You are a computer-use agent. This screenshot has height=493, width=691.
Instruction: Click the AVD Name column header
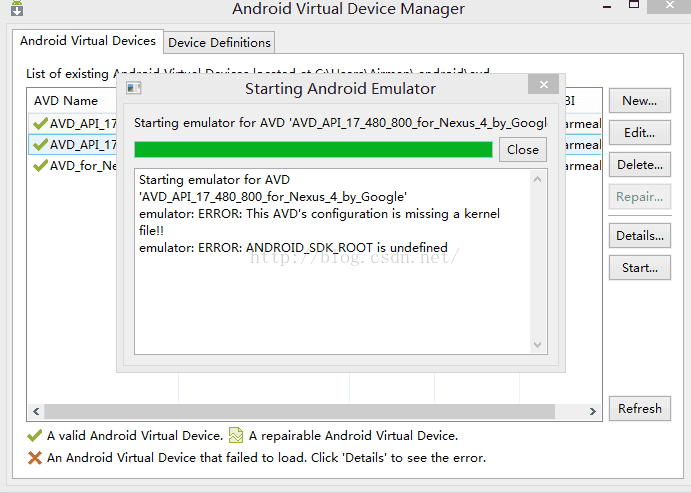point(66,101)
